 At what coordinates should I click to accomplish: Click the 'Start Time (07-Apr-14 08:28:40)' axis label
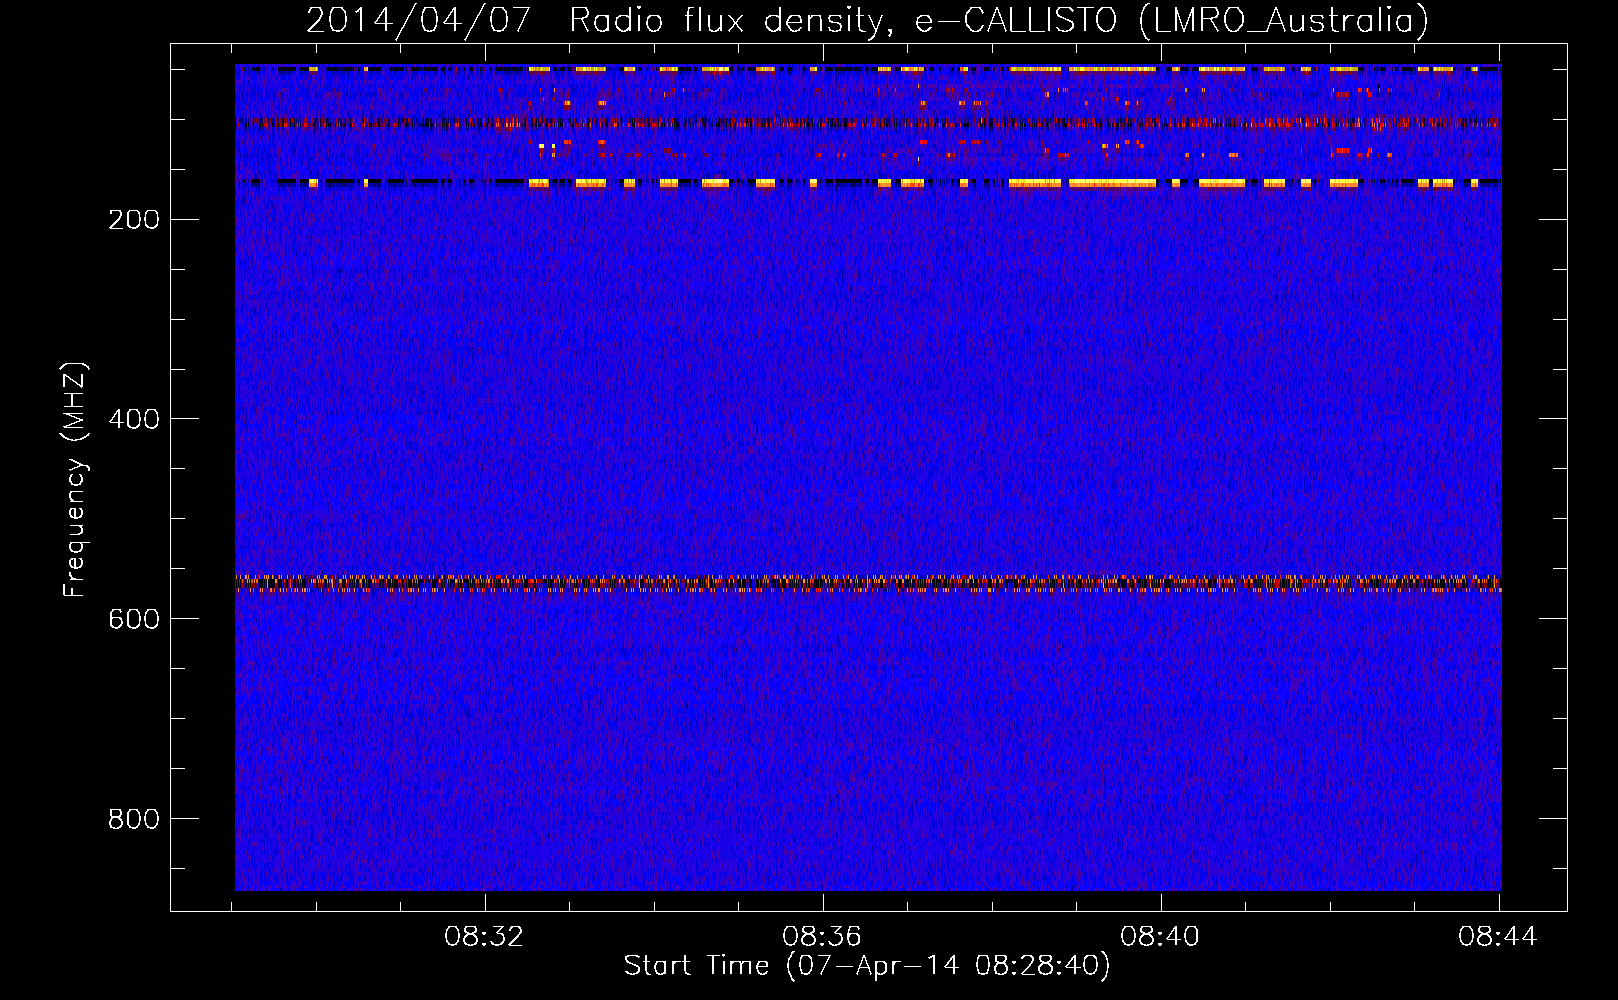[867, 966]
